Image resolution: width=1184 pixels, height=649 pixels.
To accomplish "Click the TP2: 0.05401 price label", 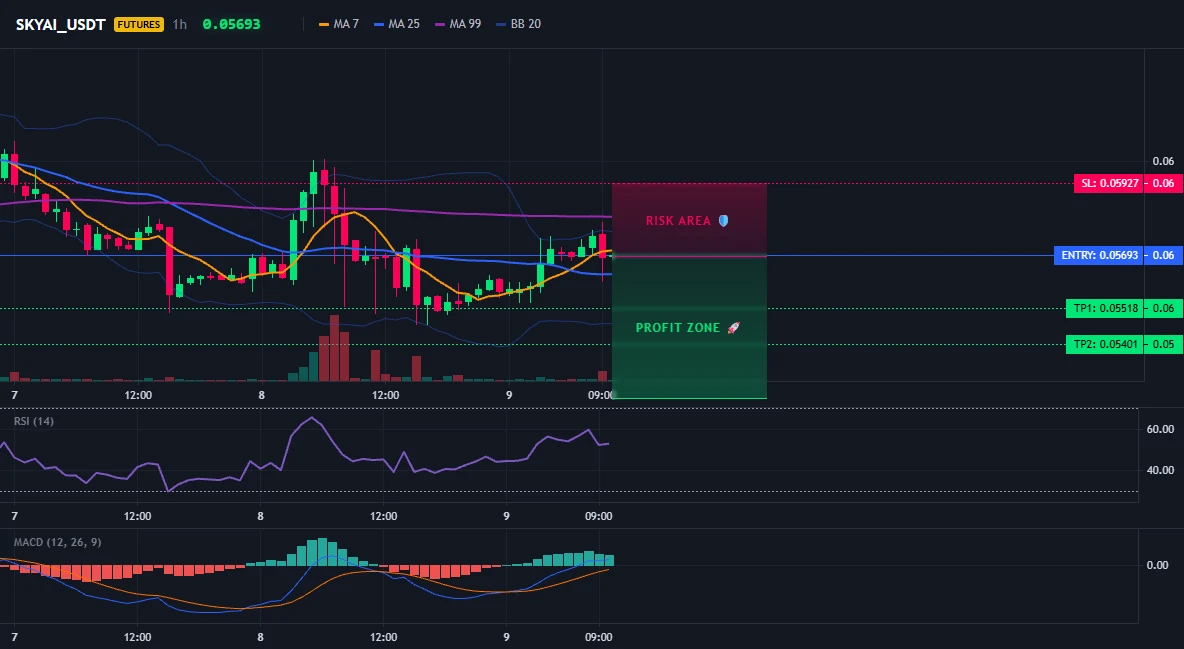I will [x=1105, y=345].
